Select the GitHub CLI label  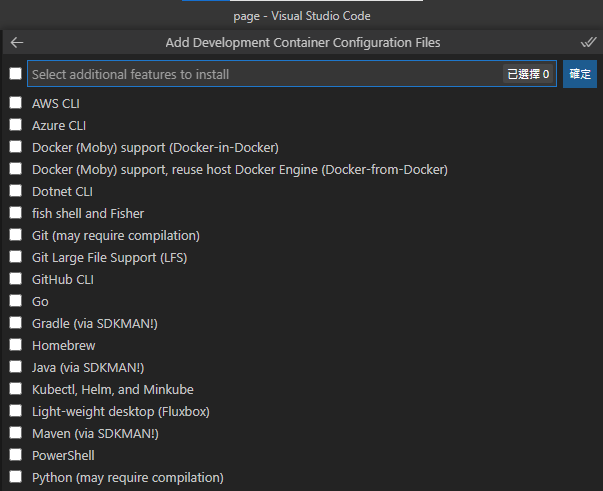click(x=63, y=280)
